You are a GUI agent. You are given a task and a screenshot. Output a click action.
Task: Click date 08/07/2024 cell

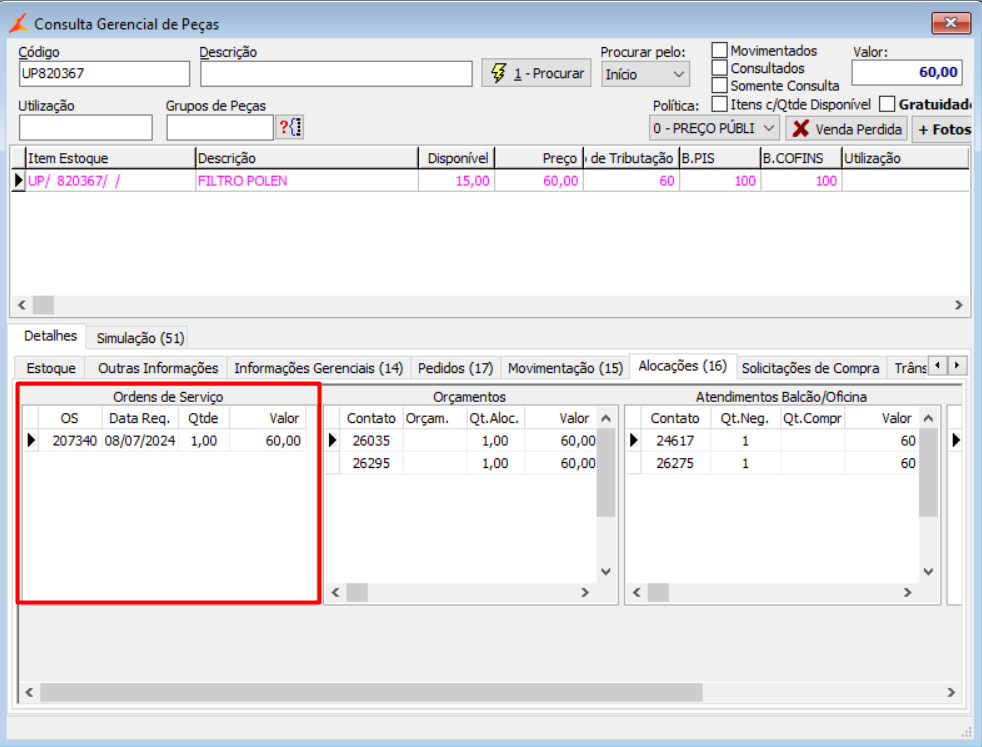click(x=140, y=441)
